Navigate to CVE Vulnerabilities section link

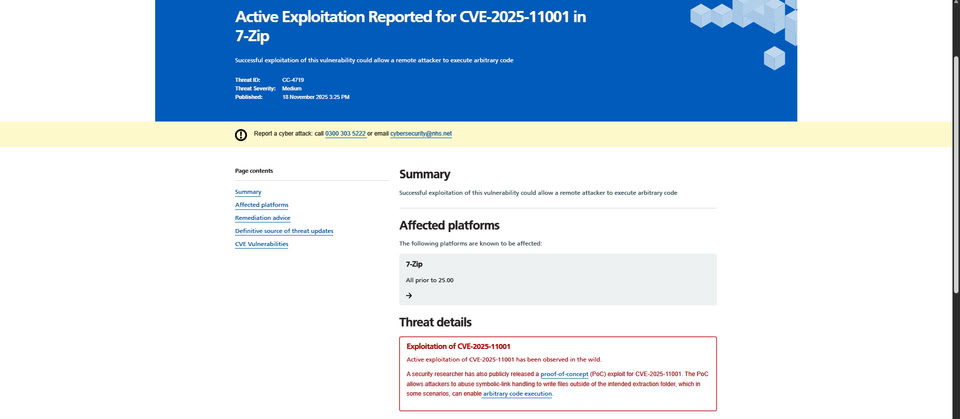[261, 244]
